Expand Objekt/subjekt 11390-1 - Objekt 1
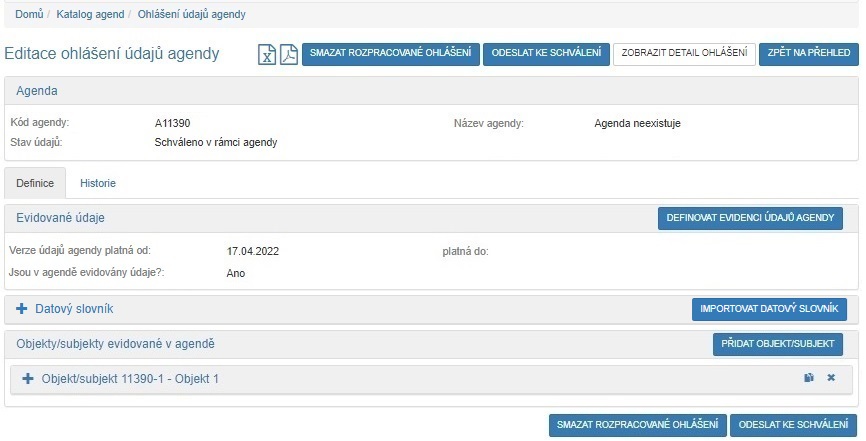 click(x=28, y=379)
